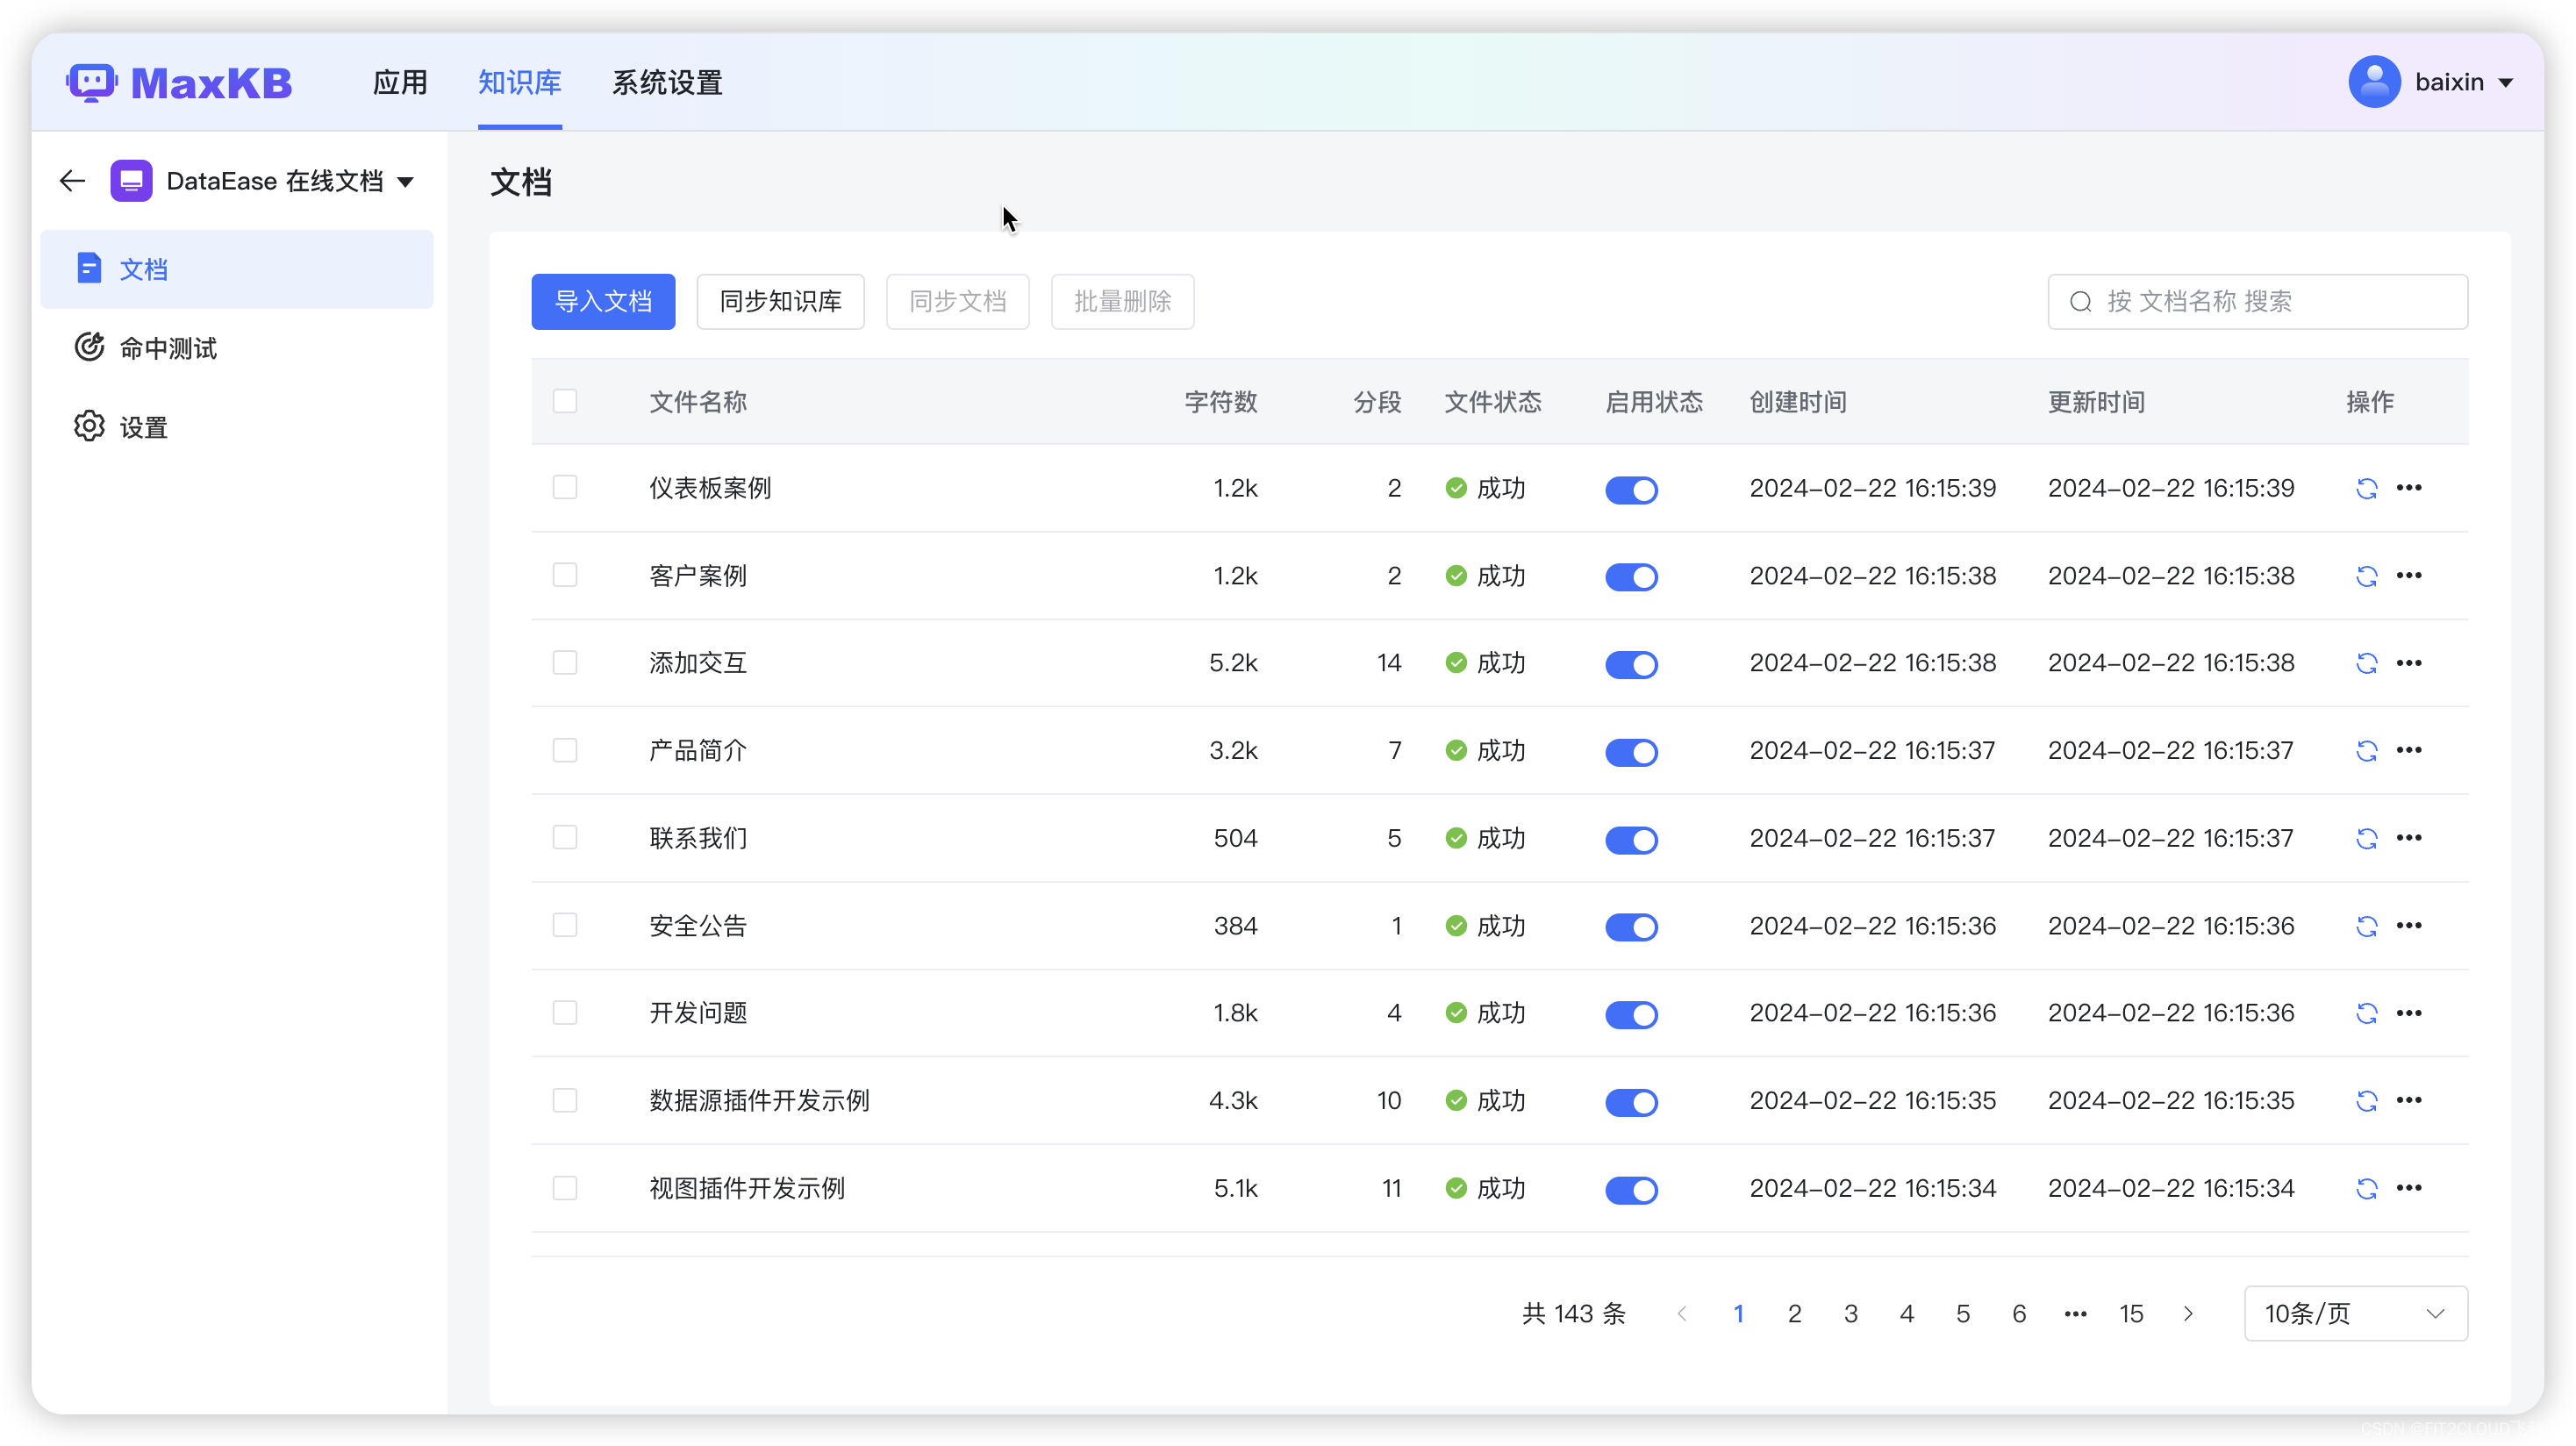This screenshot has height=1446, width=2576.
Task: Turn off the 视图插件开发示例 enable switch
Action: click(x=1631, y=1189)
